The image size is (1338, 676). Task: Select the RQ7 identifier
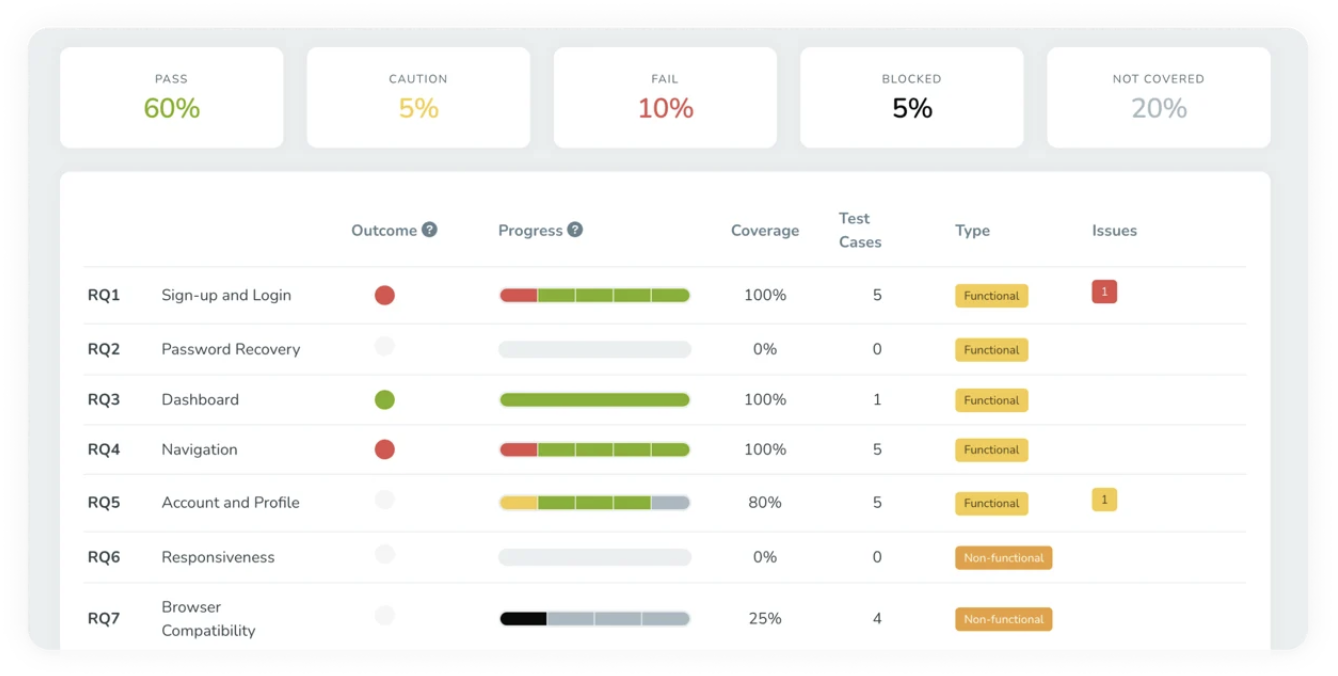click(x=103, y=618)
